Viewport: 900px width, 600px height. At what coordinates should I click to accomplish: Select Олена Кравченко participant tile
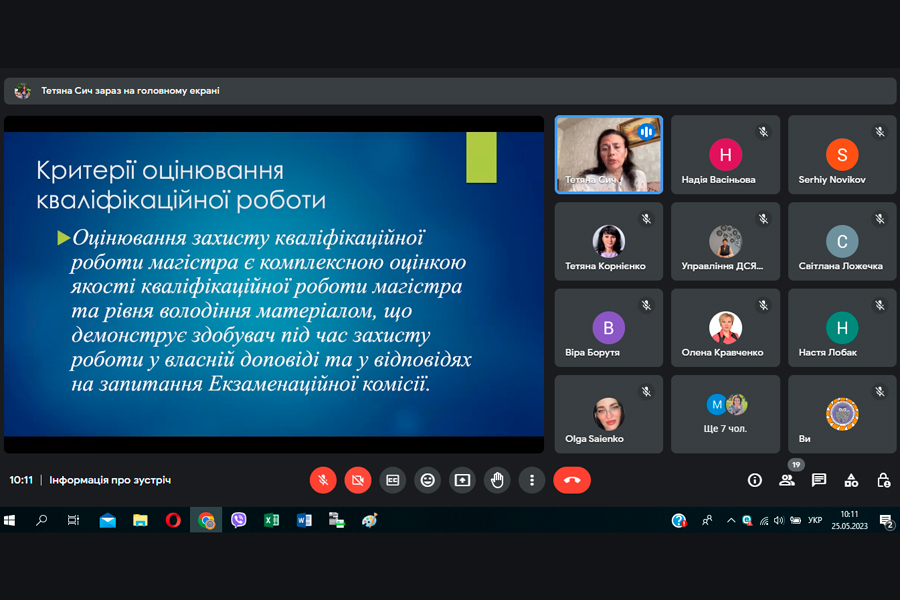click(726, 328)
